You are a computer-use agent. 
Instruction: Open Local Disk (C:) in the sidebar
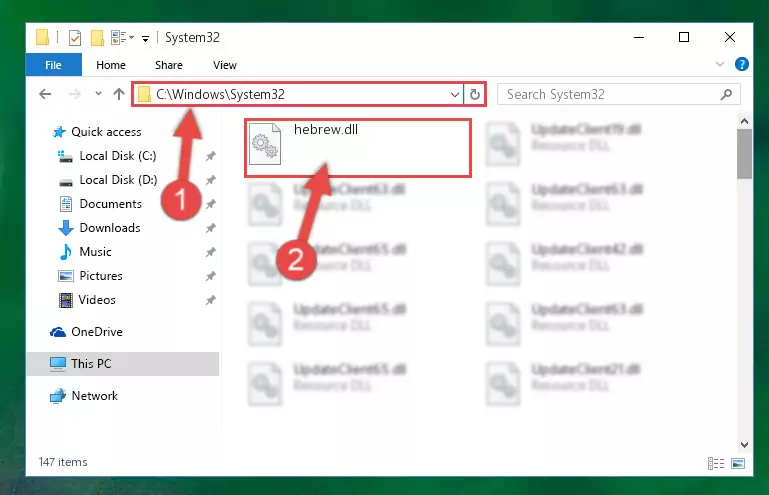(118, 156)
